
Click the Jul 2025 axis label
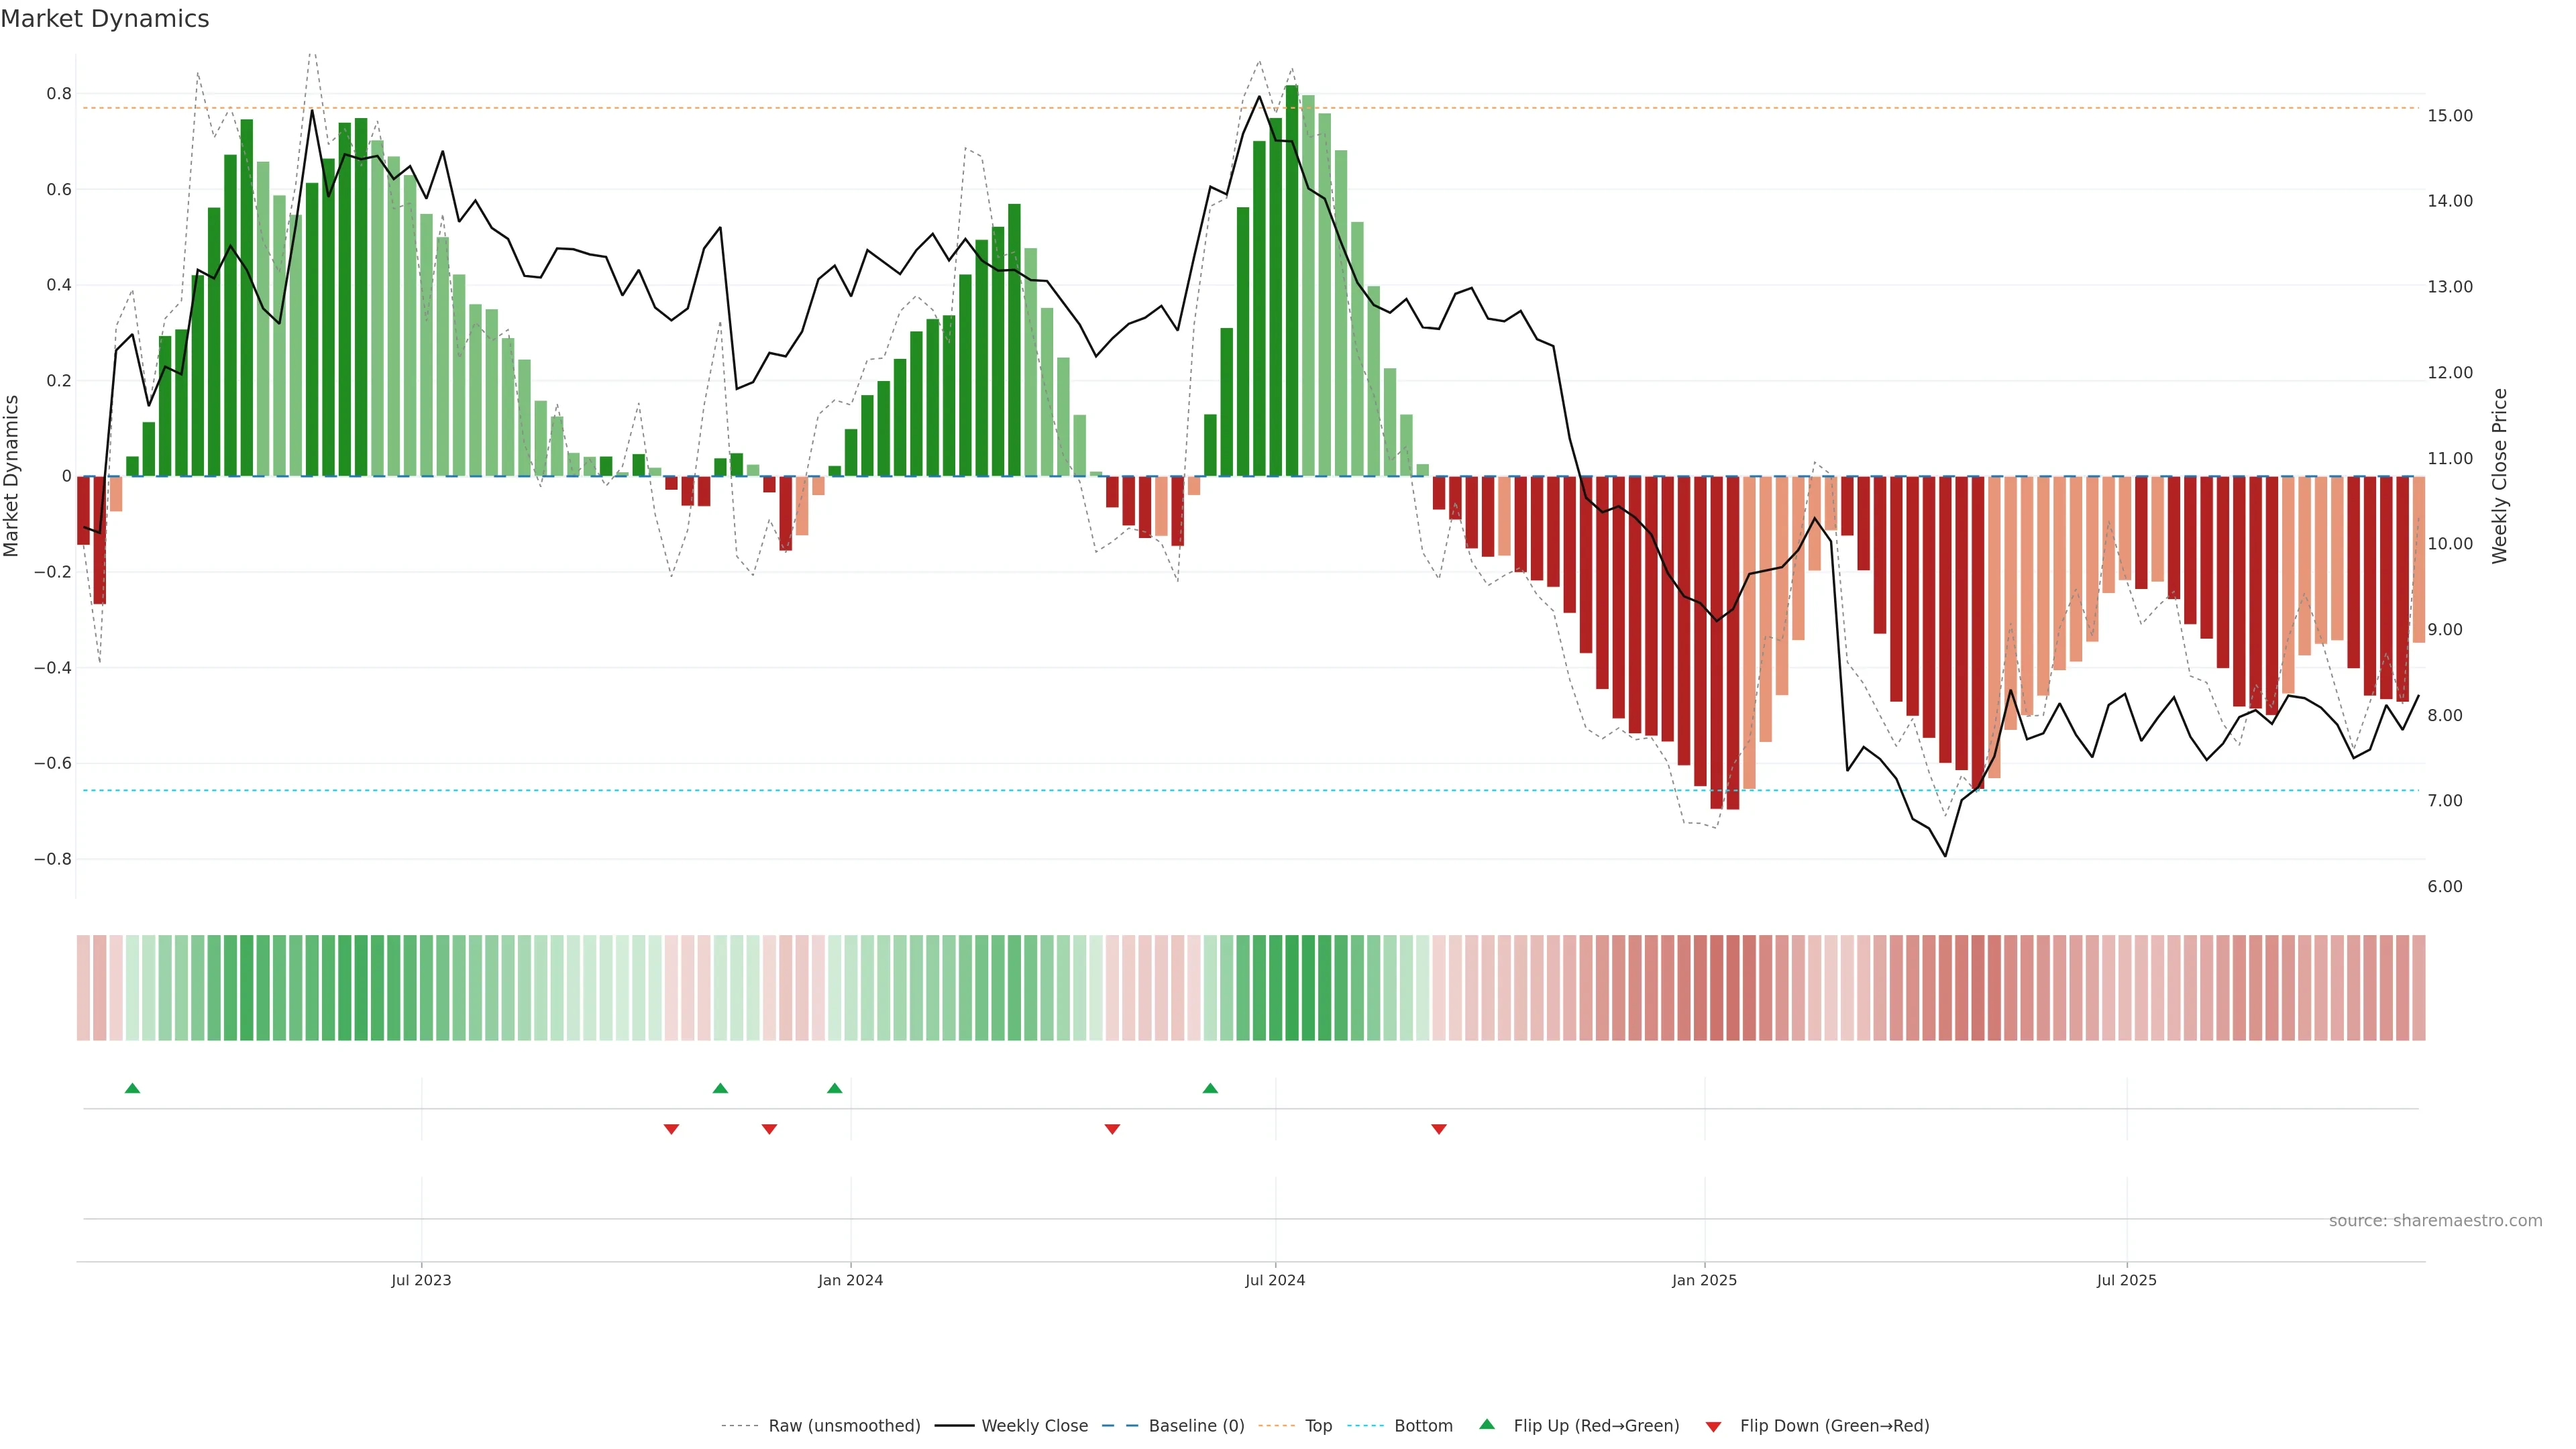[x=2126, y=1280]
